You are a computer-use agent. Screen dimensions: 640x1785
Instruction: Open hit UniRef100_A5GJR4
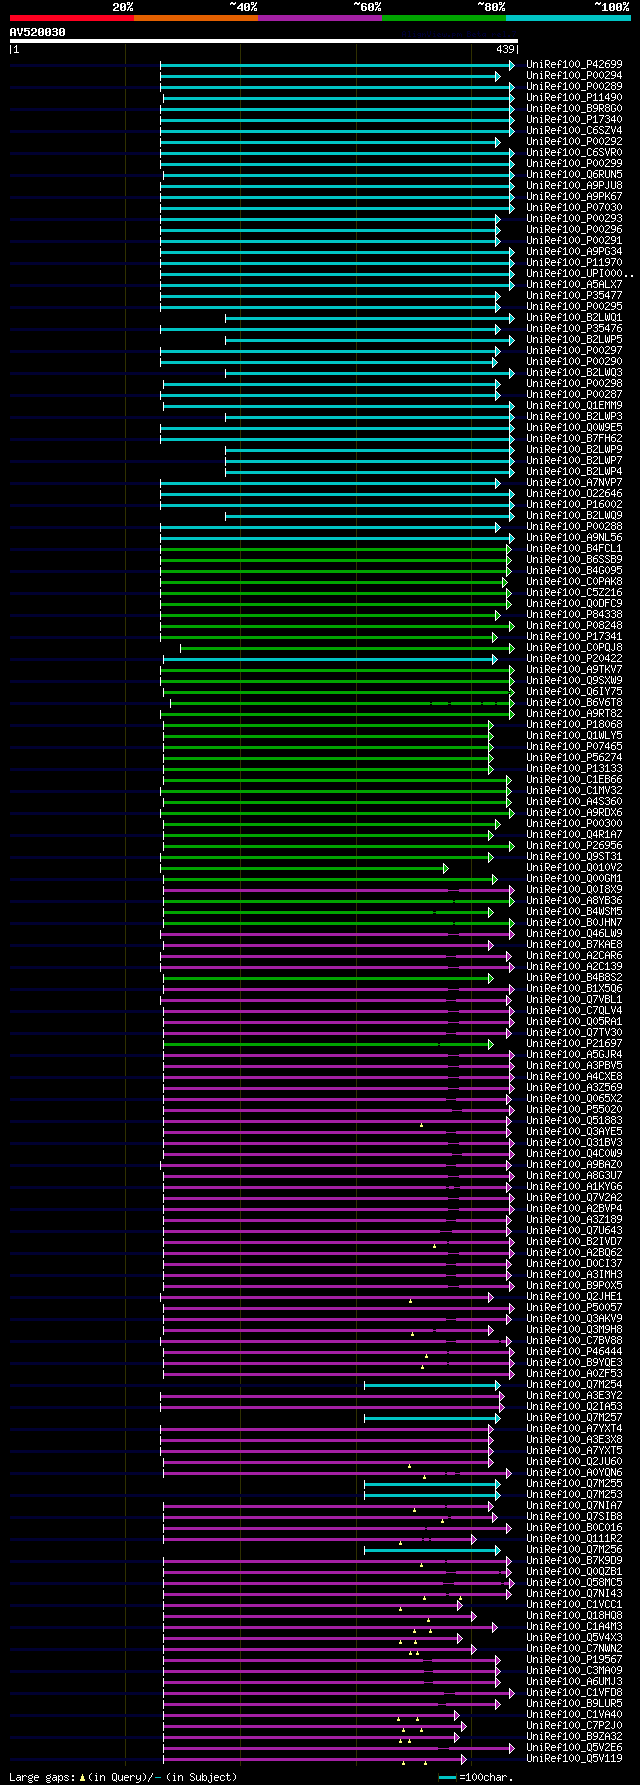(574, 1055)
